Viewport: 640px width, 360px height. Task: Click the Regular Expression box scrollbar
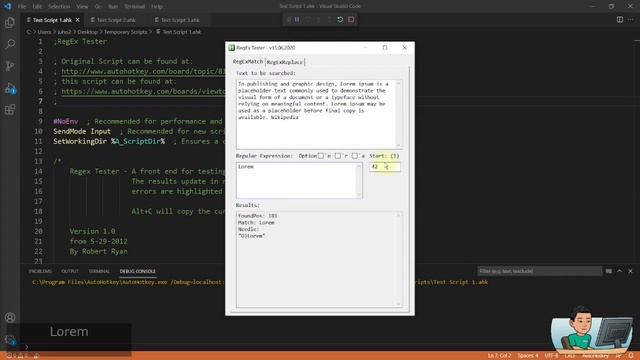[359, 180]
